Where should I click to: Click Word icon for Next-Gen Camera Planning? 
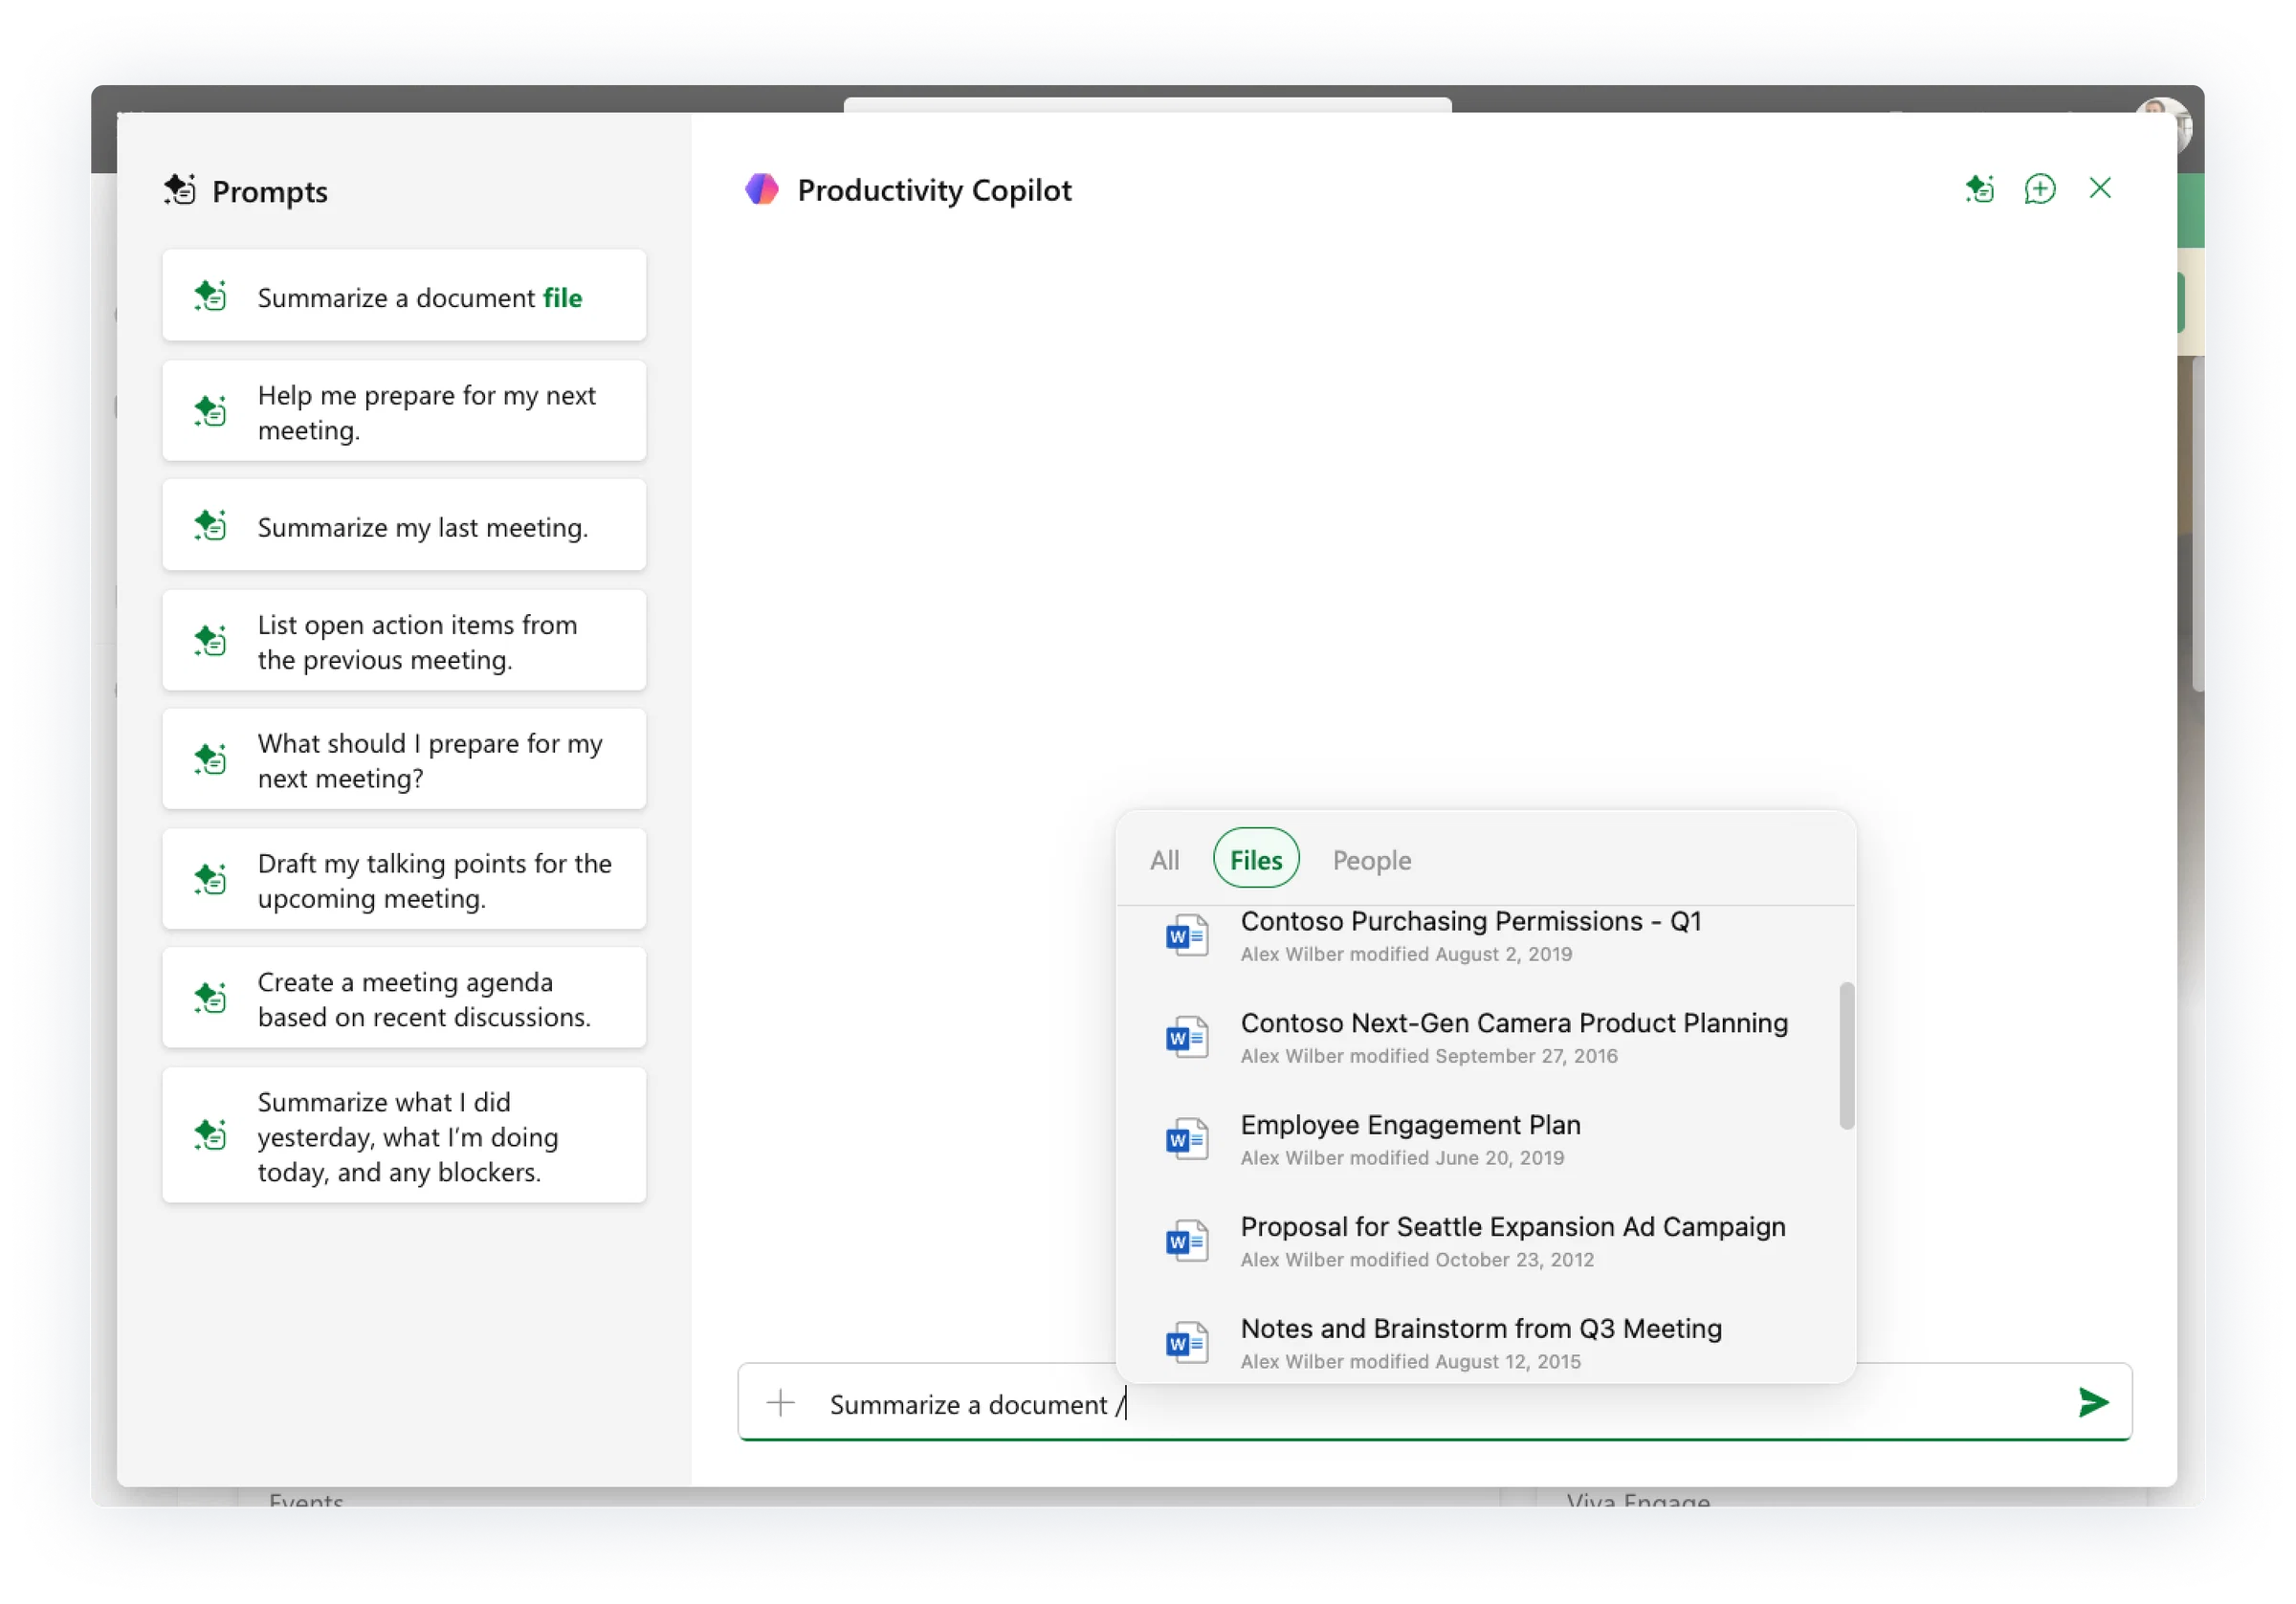[1187, 1037]
